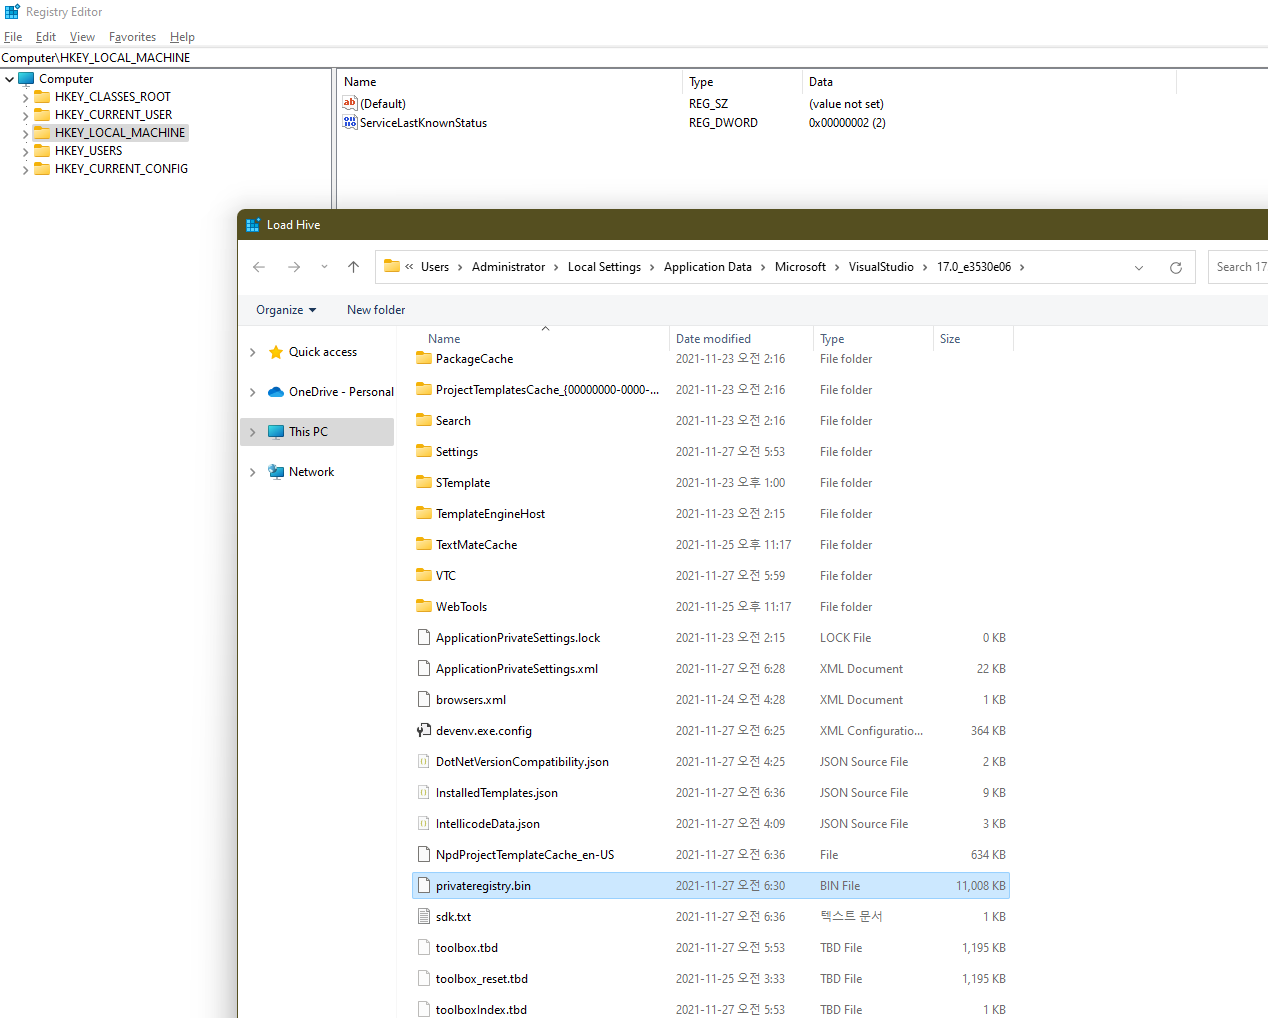Go forward in Load Hive dialog
This screenshot has height=1018, width=1268.
pos(294,267)
